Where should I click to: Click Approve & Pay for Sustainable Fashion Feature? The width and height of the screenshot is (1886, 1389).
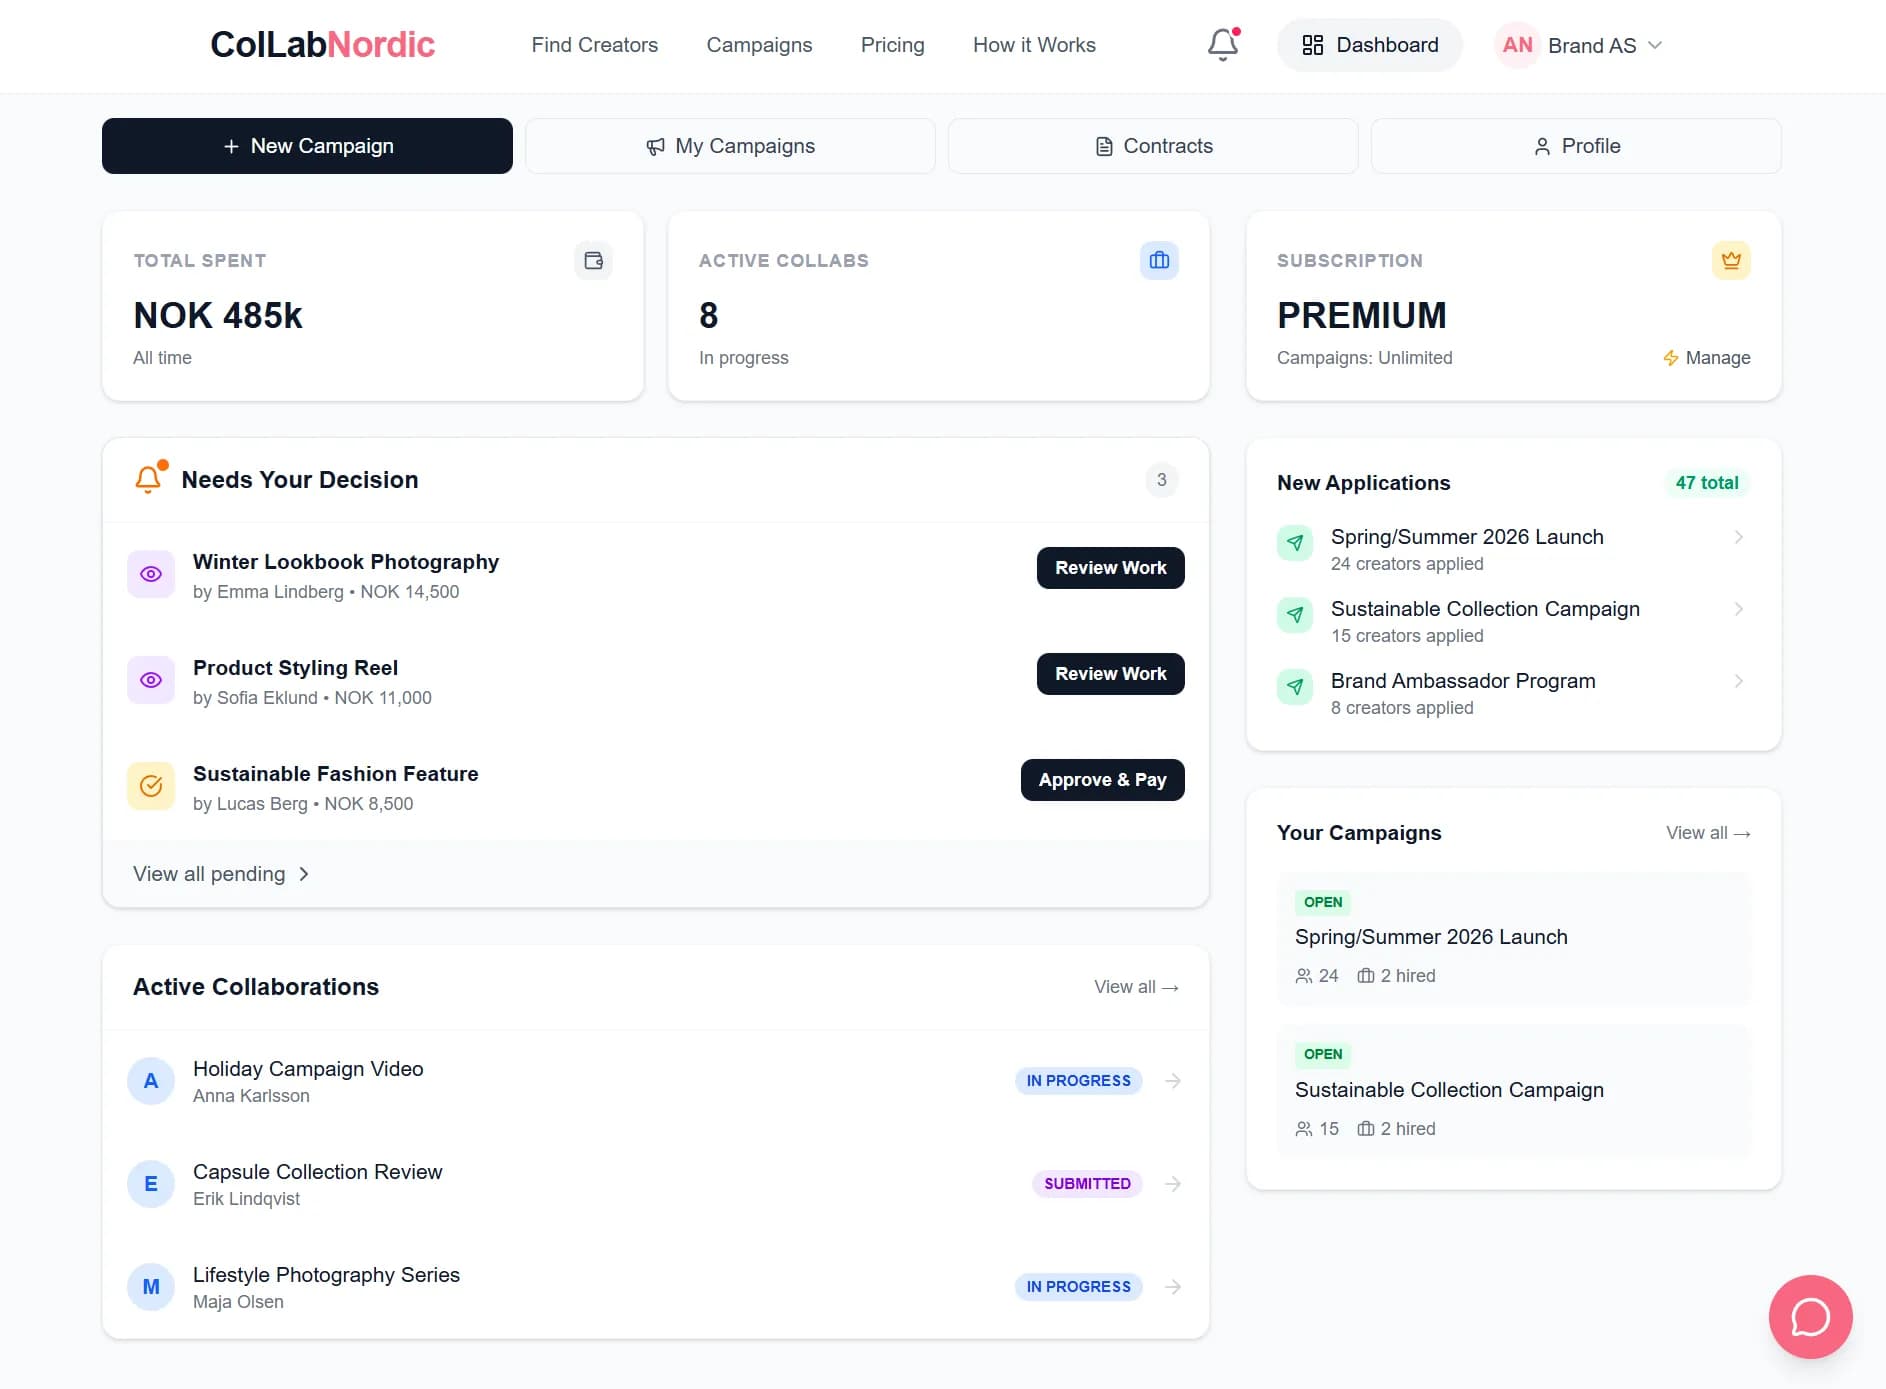(x=1102, y=779)
